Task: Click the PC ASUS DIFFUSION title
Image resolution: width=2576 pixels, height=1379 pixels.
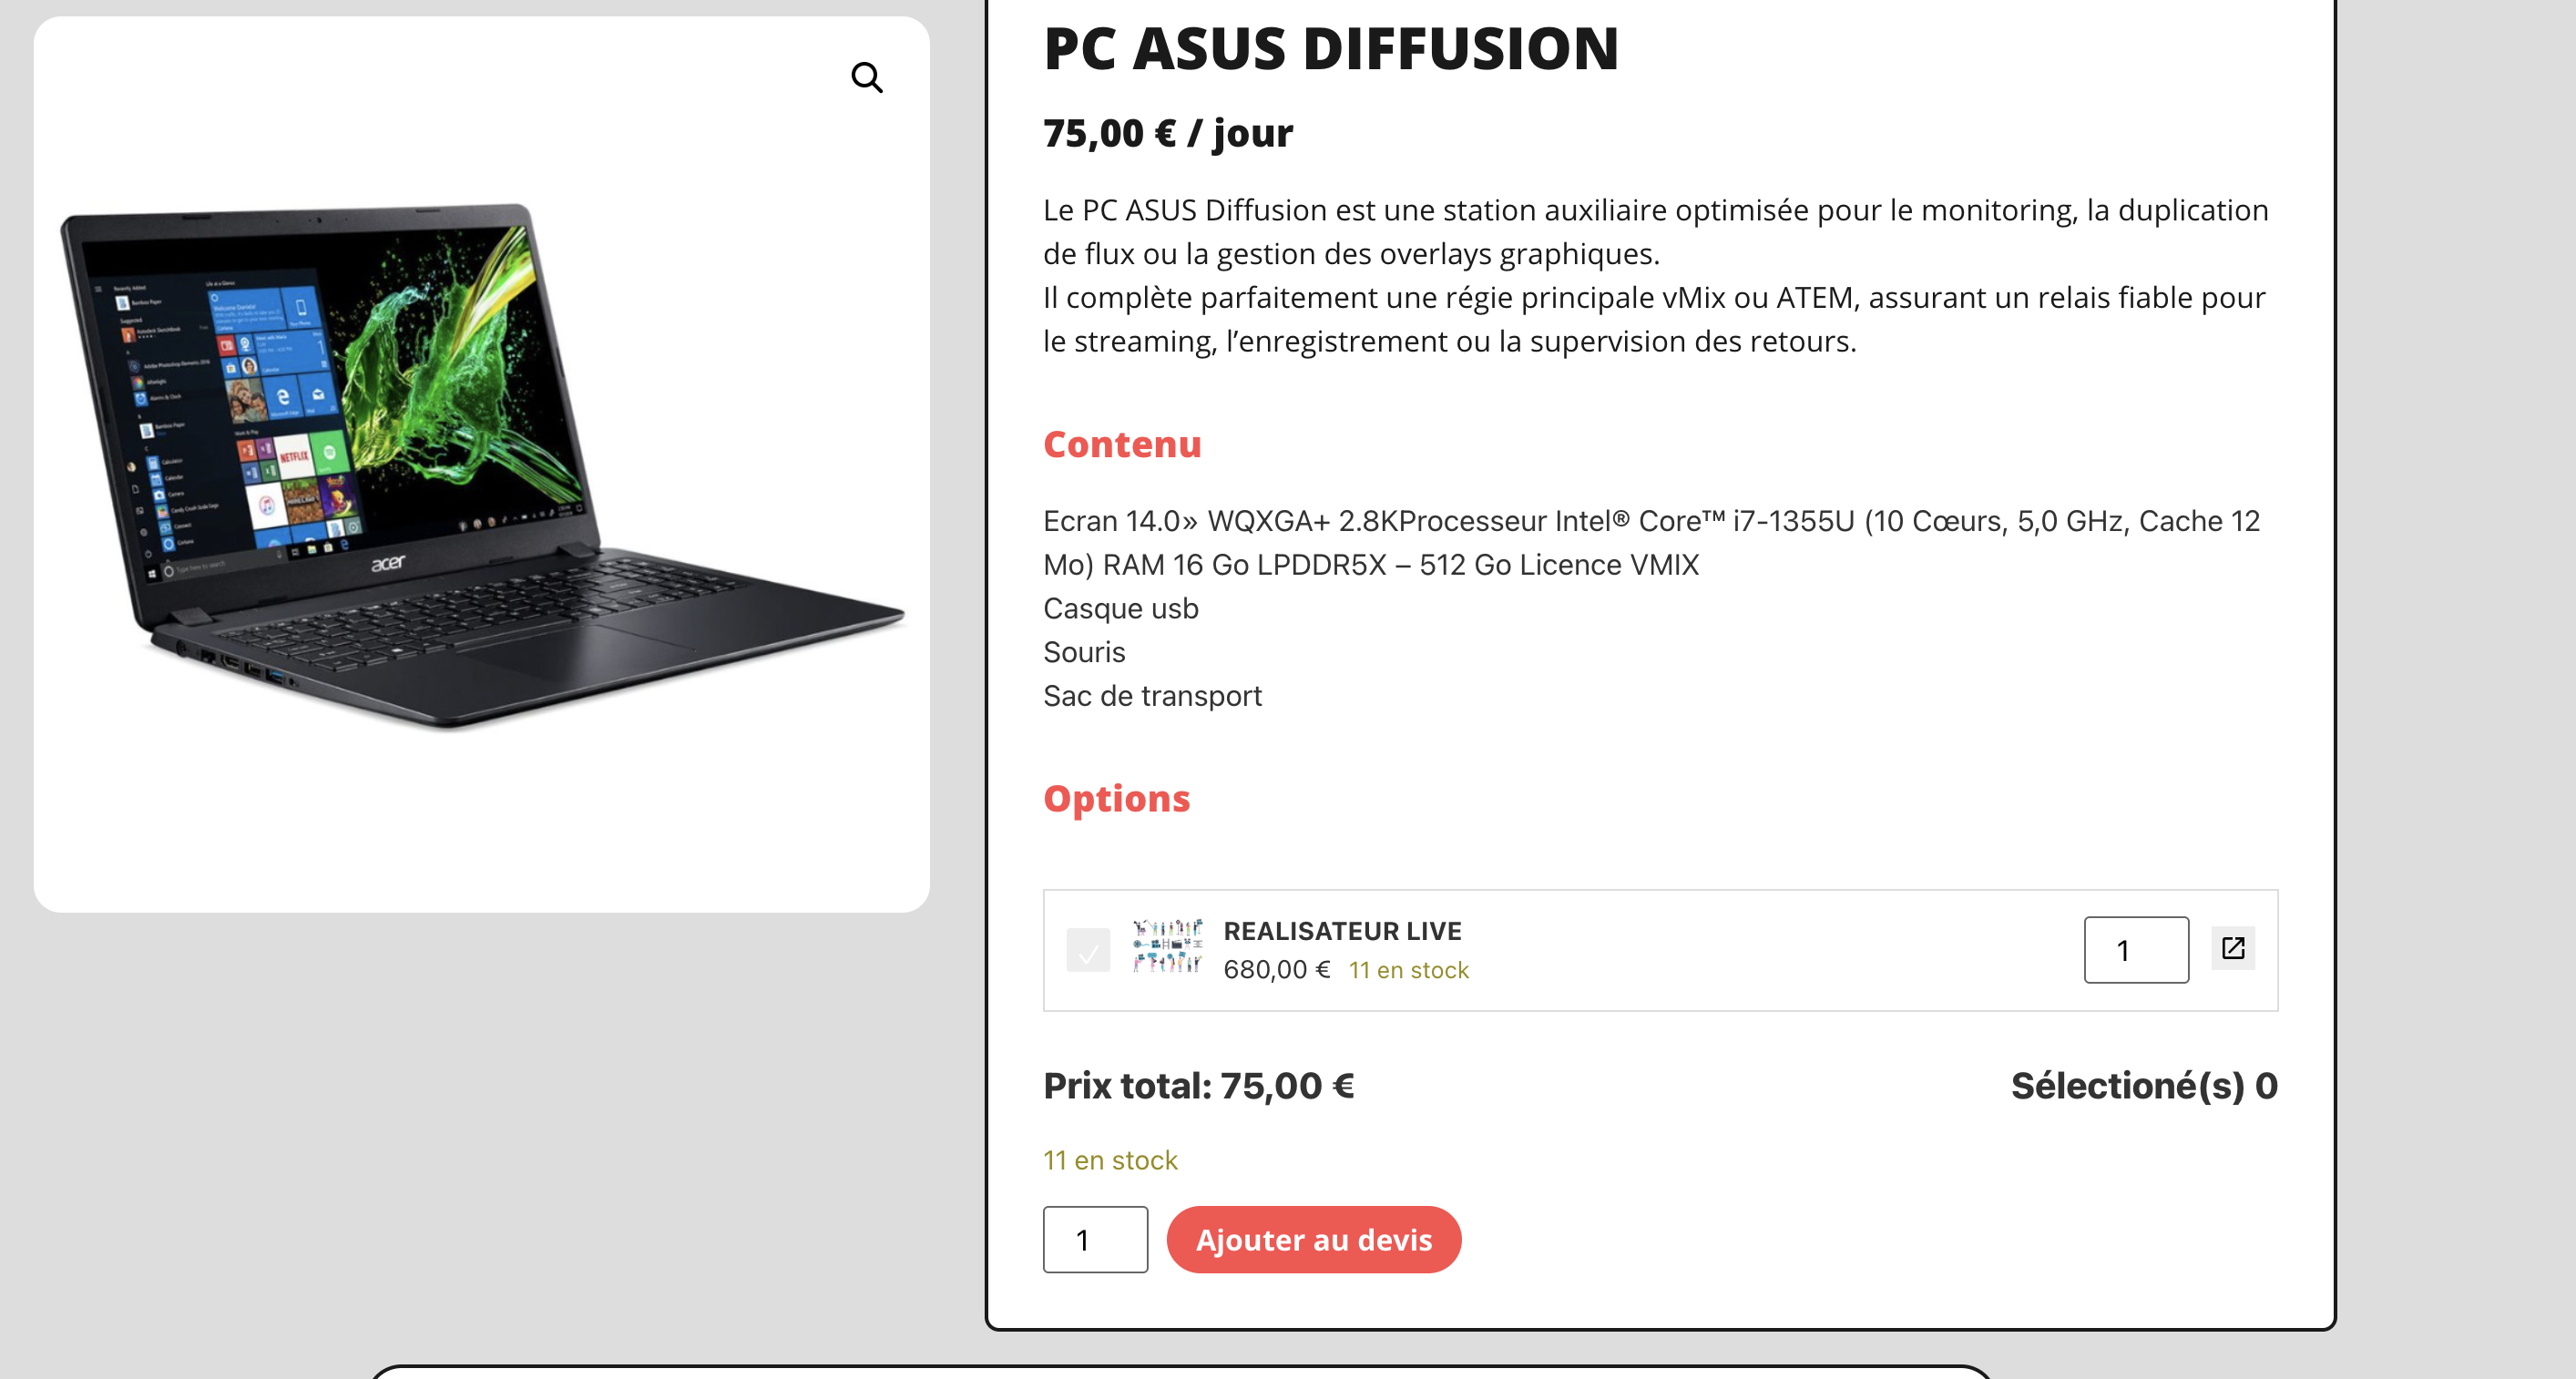Action: 1330,48
